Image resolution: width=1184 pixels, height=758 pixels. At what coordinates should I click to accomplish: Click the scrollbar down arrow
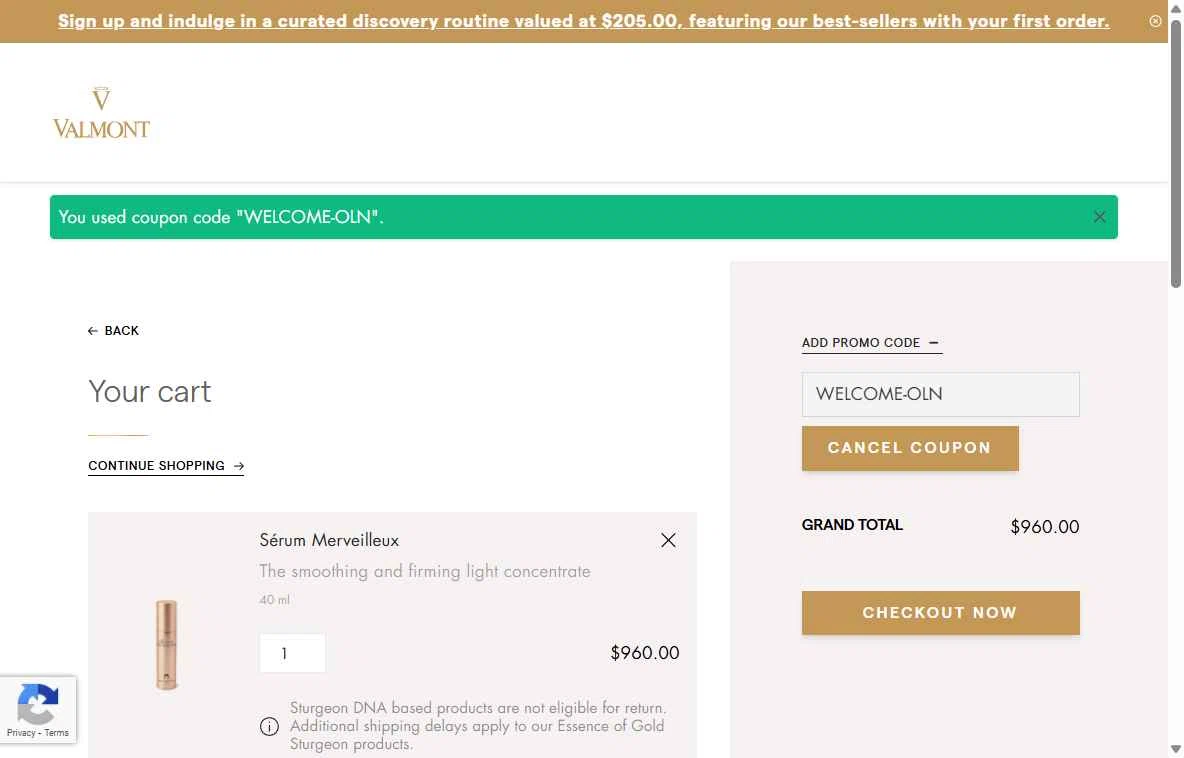coord(1176,749)
